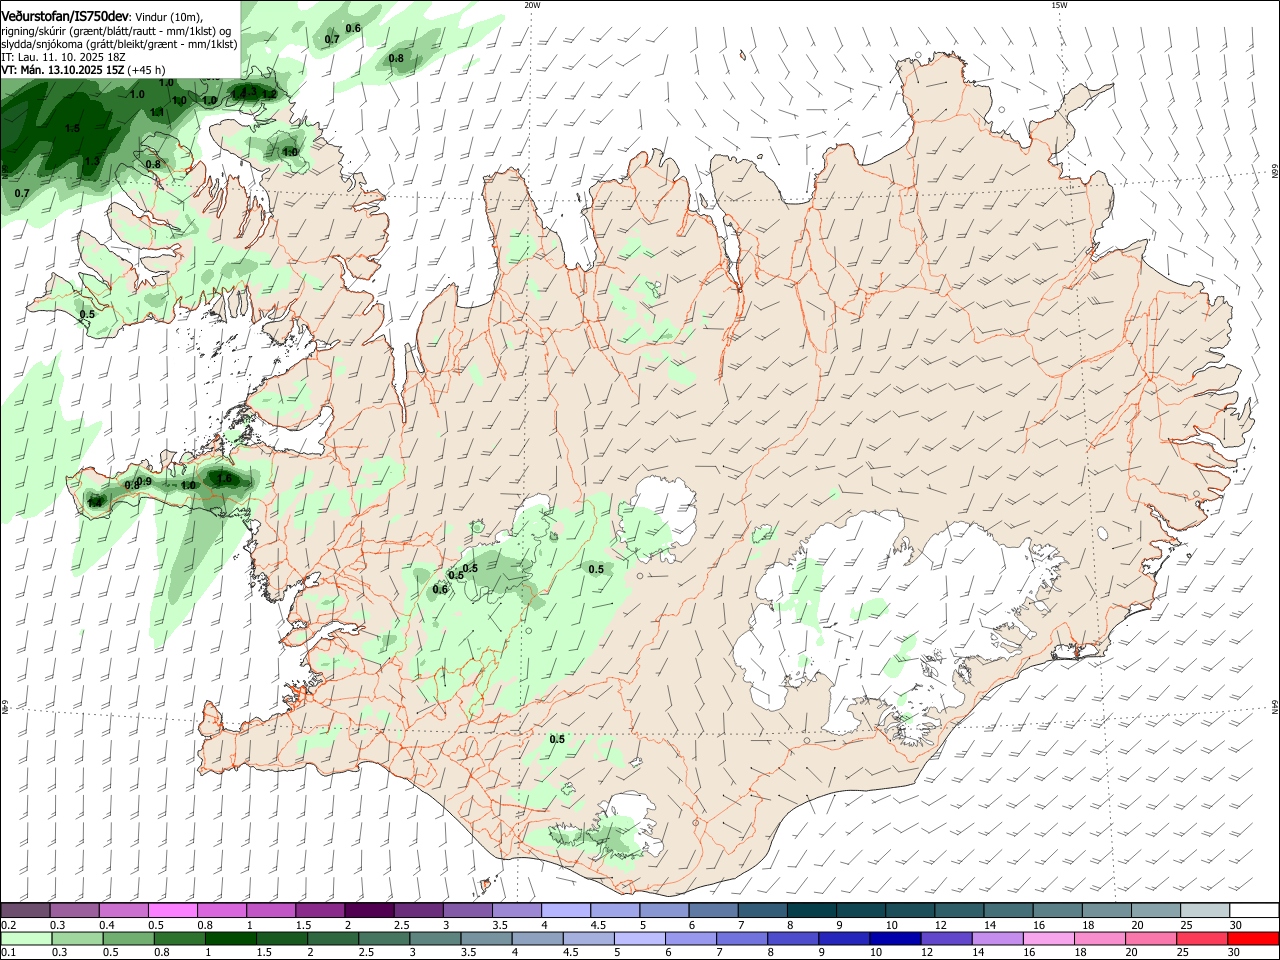This screenshot has height=960, width=1280.
Task: Pick the deep navy 10 swatch, lower scale
Action: 896,938
